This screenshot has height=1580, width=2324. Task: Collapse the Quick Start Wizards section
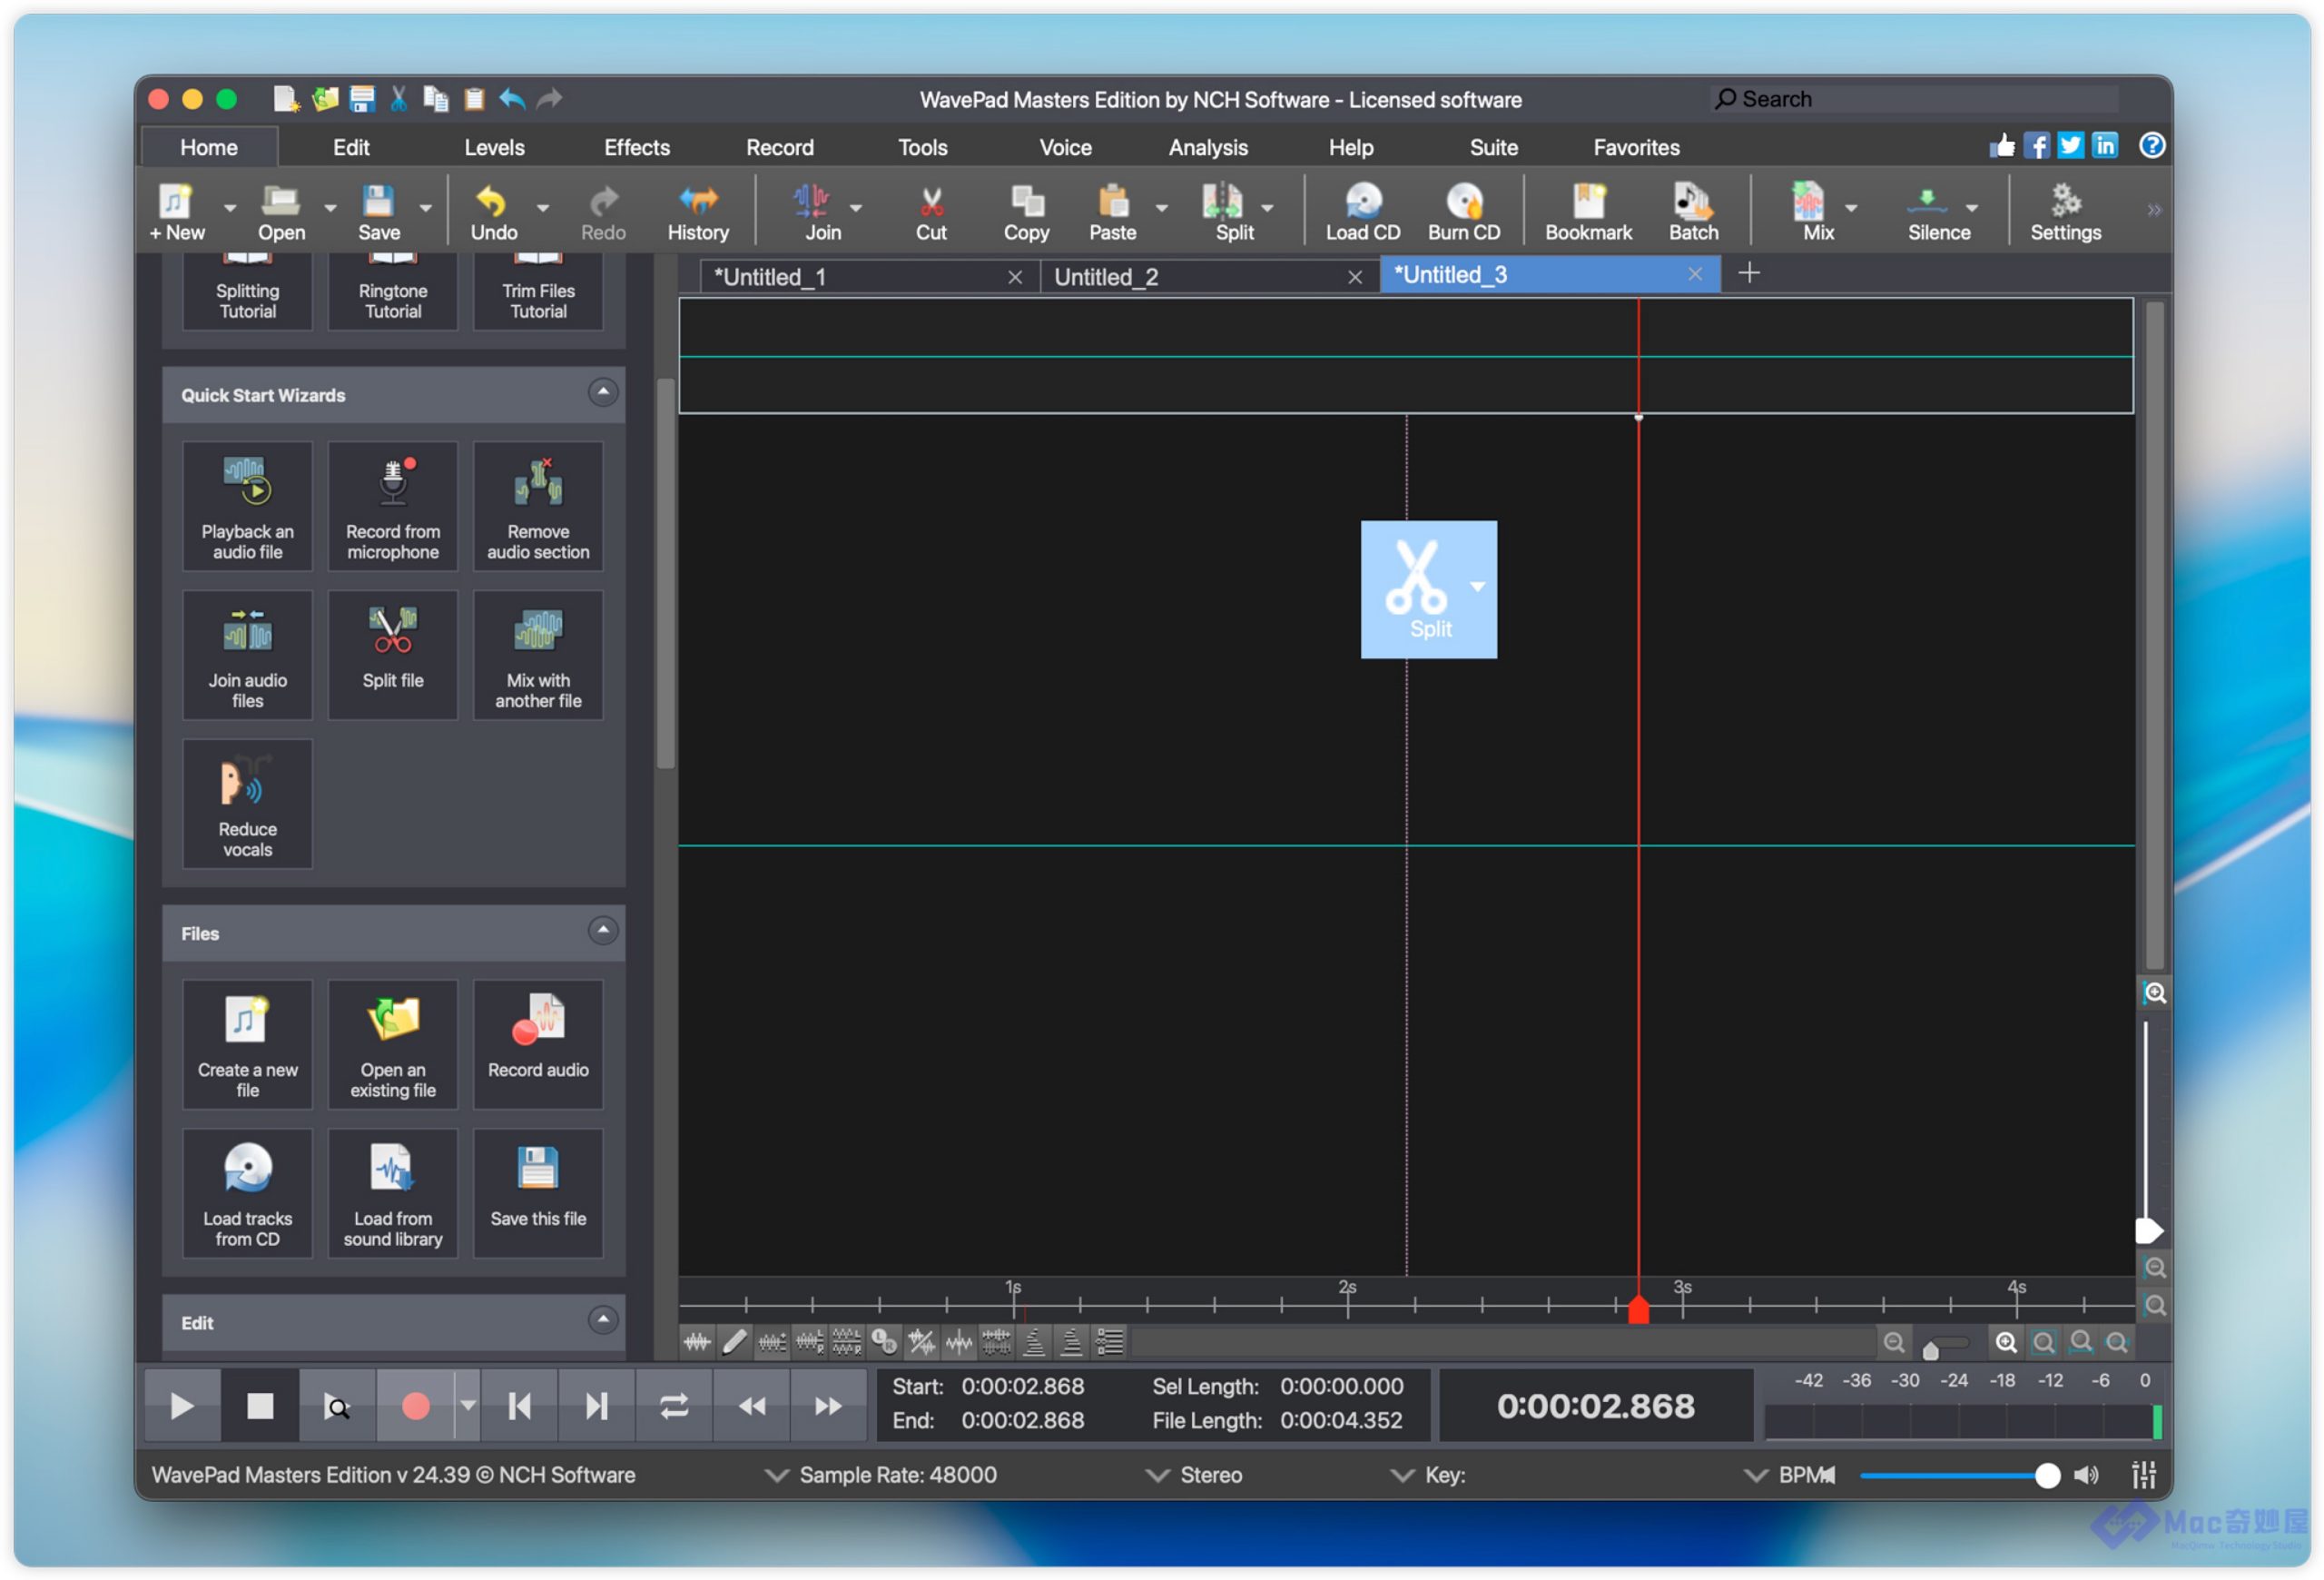(602, 392)
